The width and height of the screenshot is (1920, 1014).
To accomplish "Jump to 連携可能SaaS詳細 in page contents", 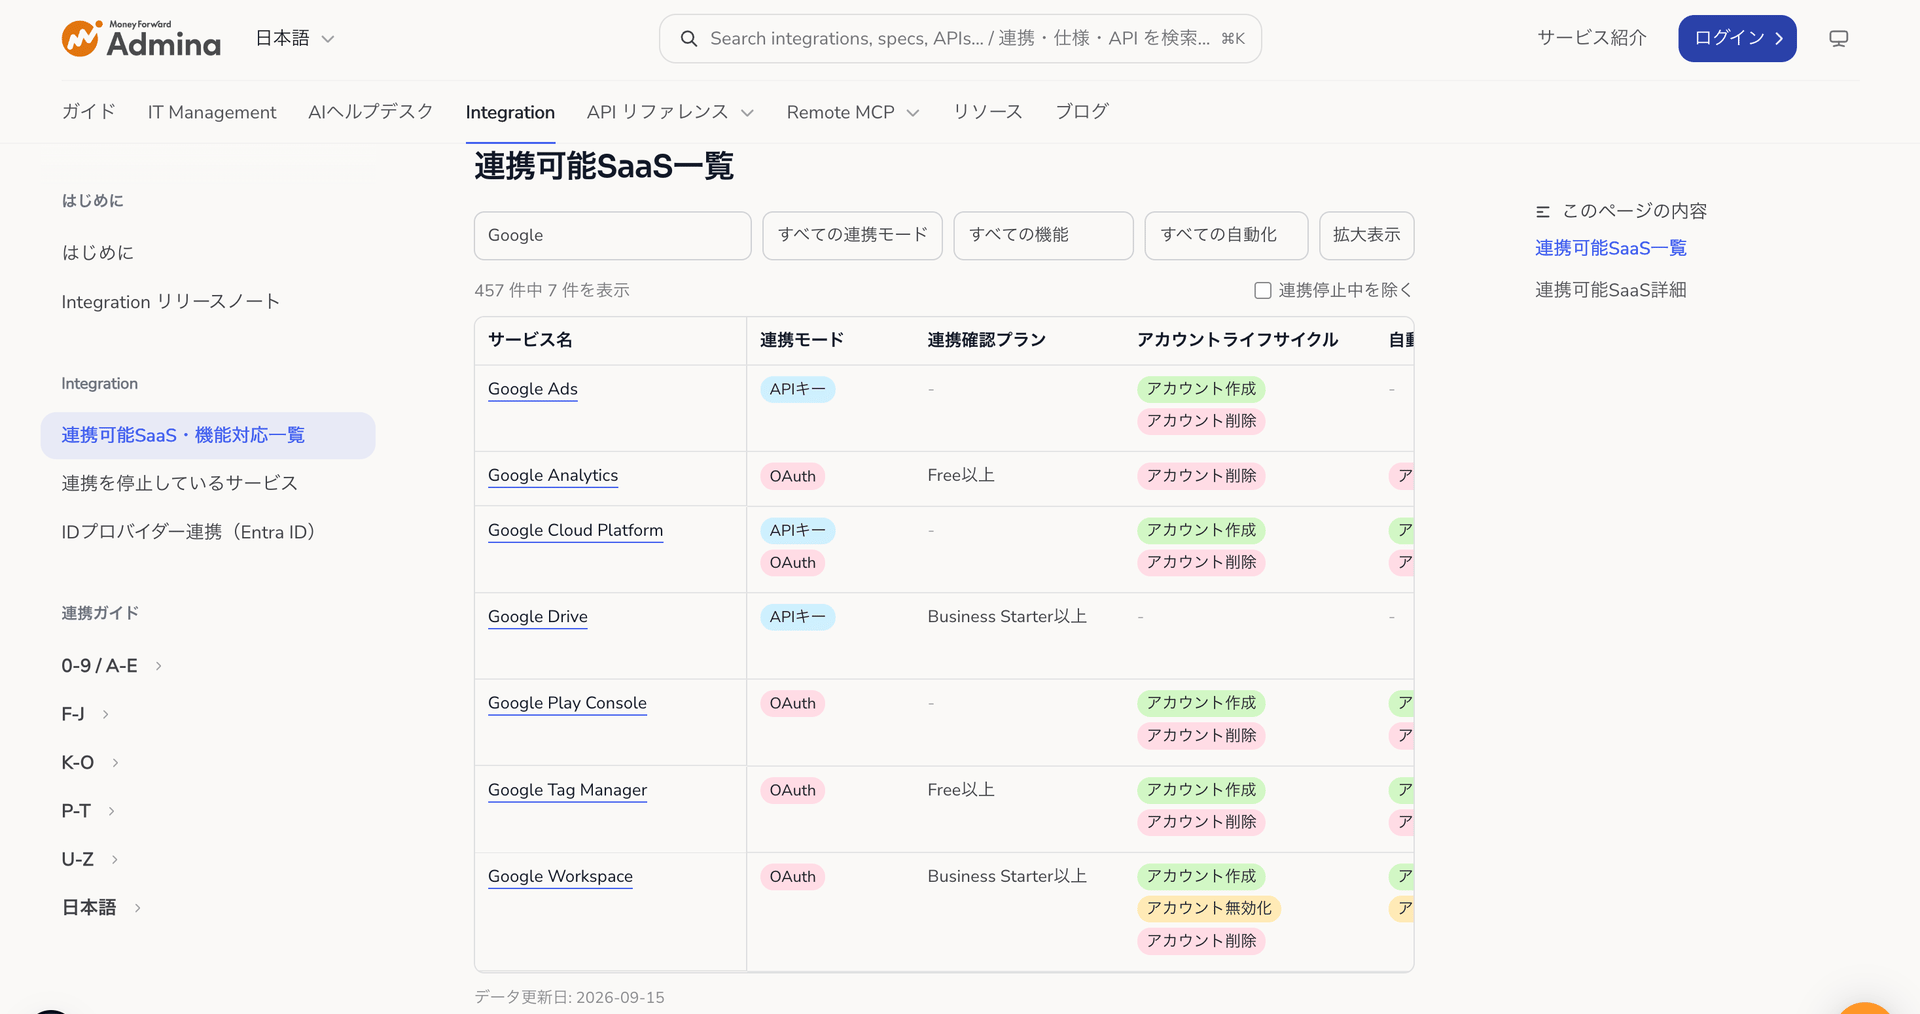I will tap(1611, 290).
